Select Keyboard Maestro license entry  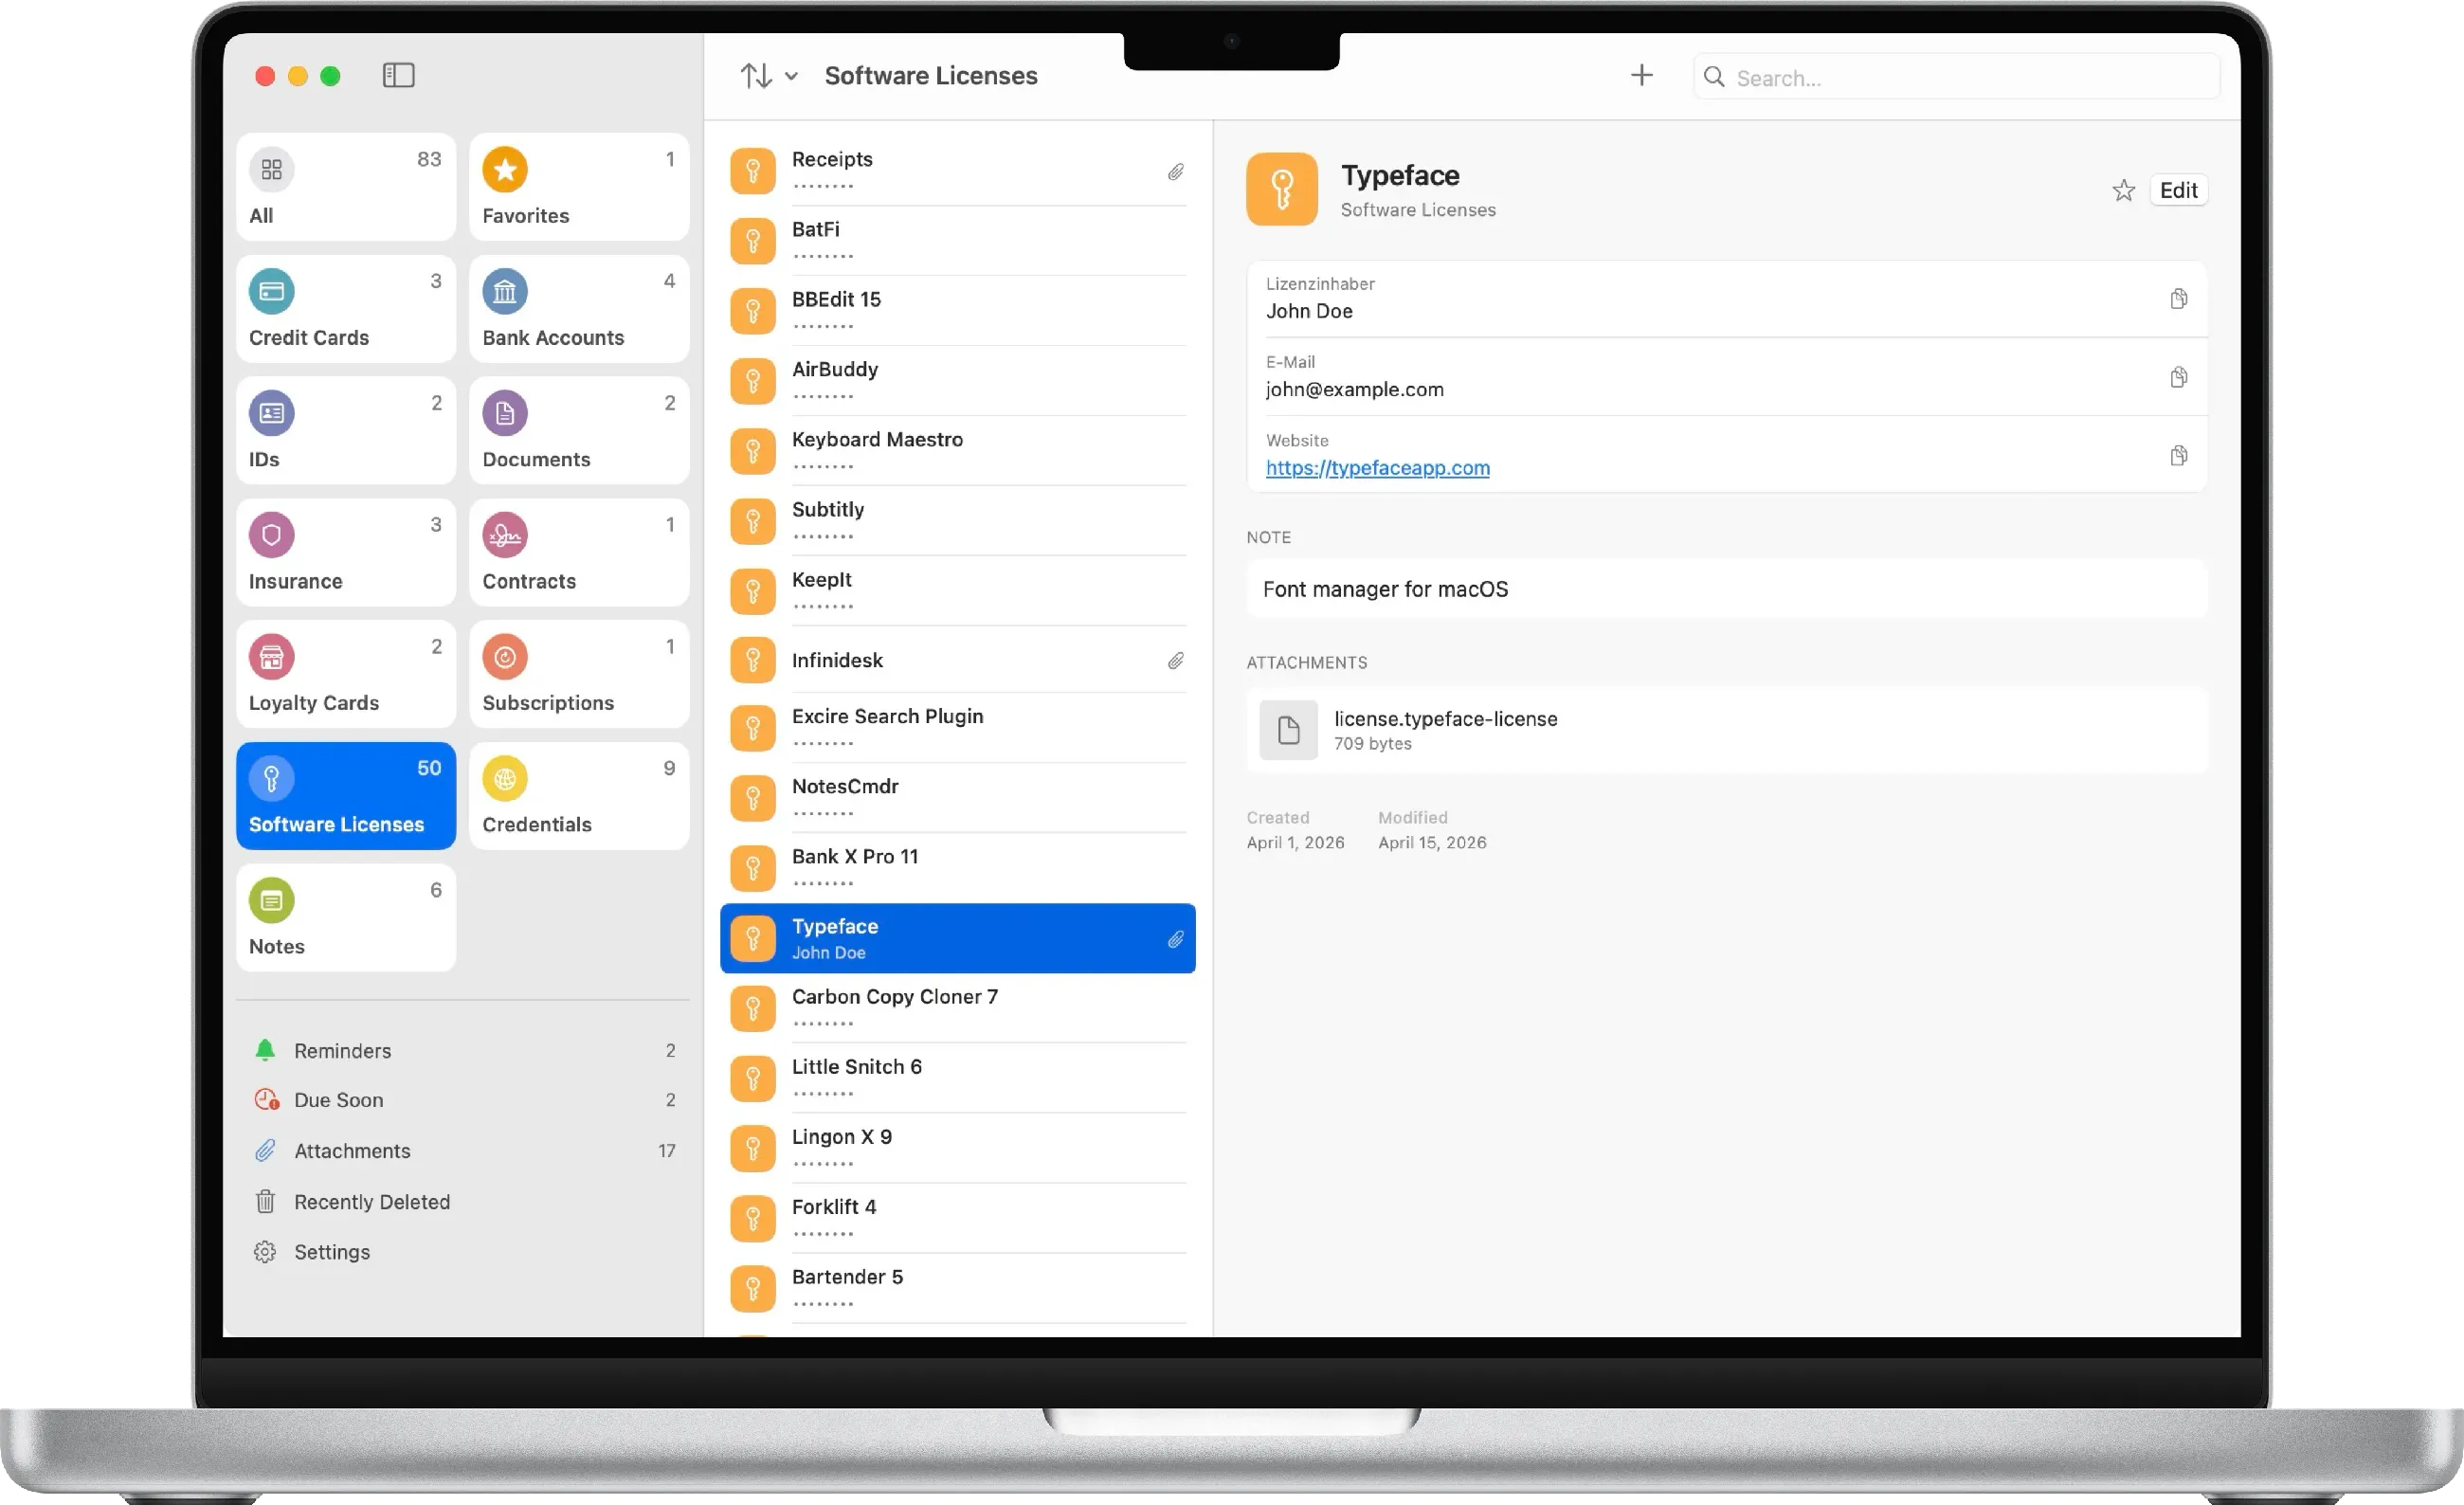957,451
